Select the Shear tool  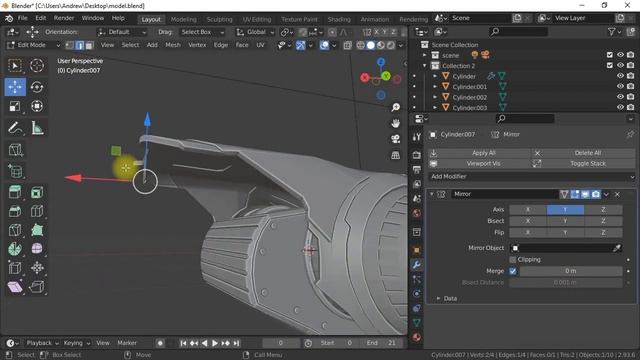point(15,287)
